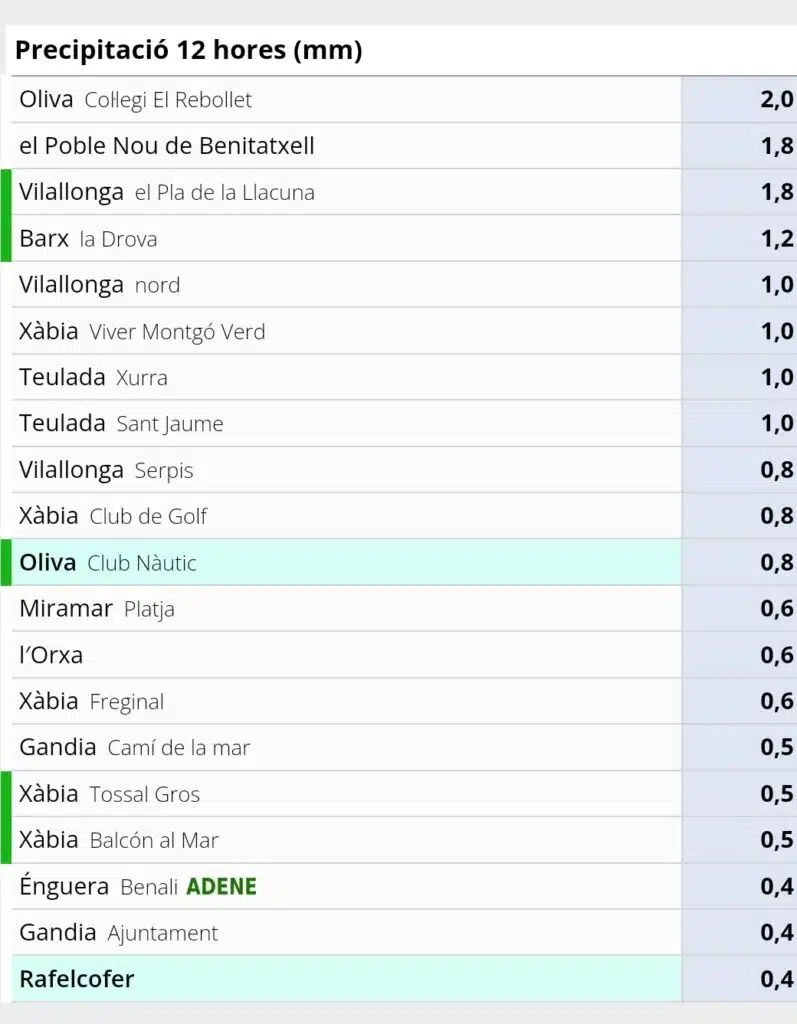The image size is (797, 1024).
Task: Select el Poble Nou de Benitatxell row
Action: tap(404, 146)
